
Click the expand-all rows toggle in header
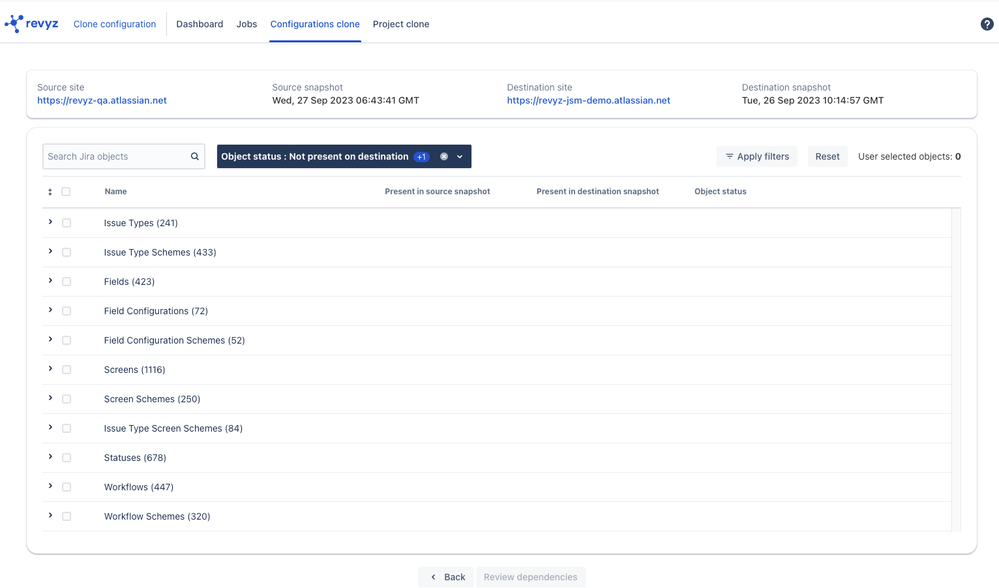[50, 192]
